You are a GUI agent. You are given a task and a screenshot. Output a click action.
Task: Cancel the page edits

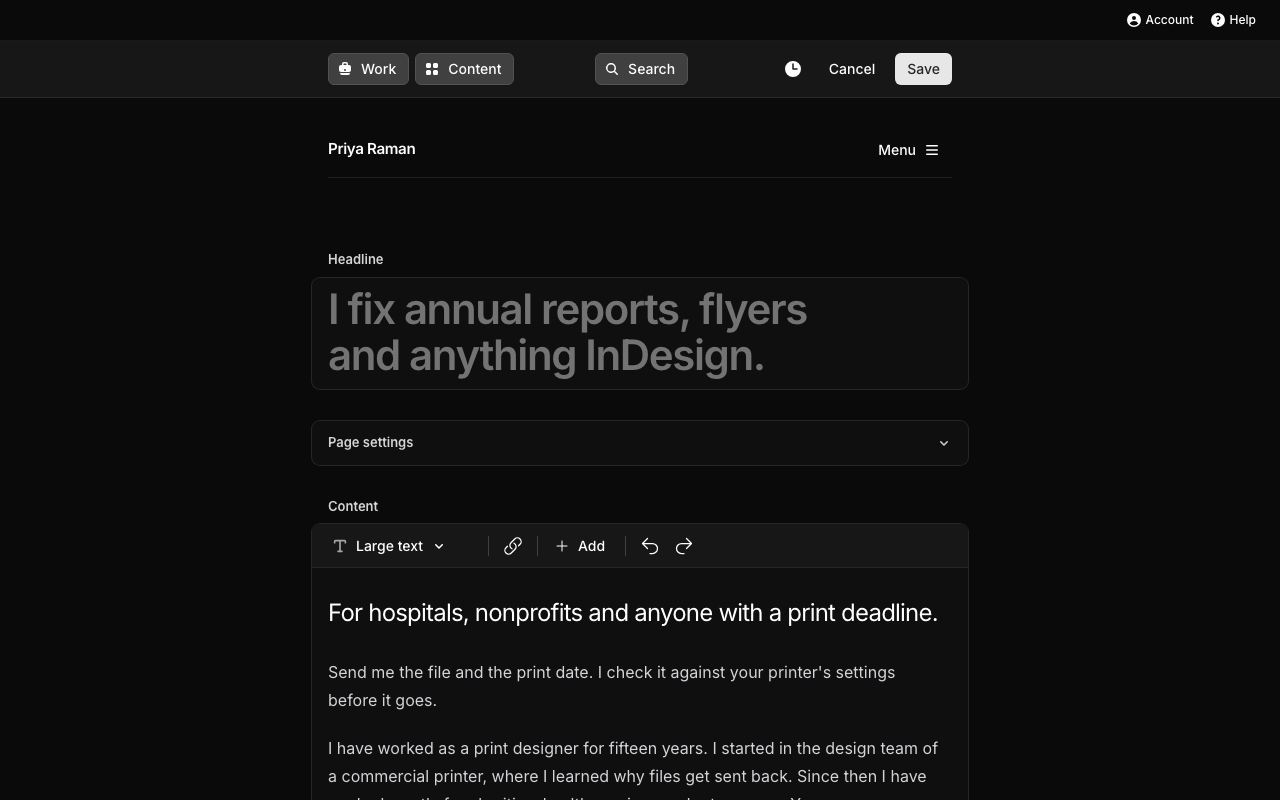click(852, 69)
